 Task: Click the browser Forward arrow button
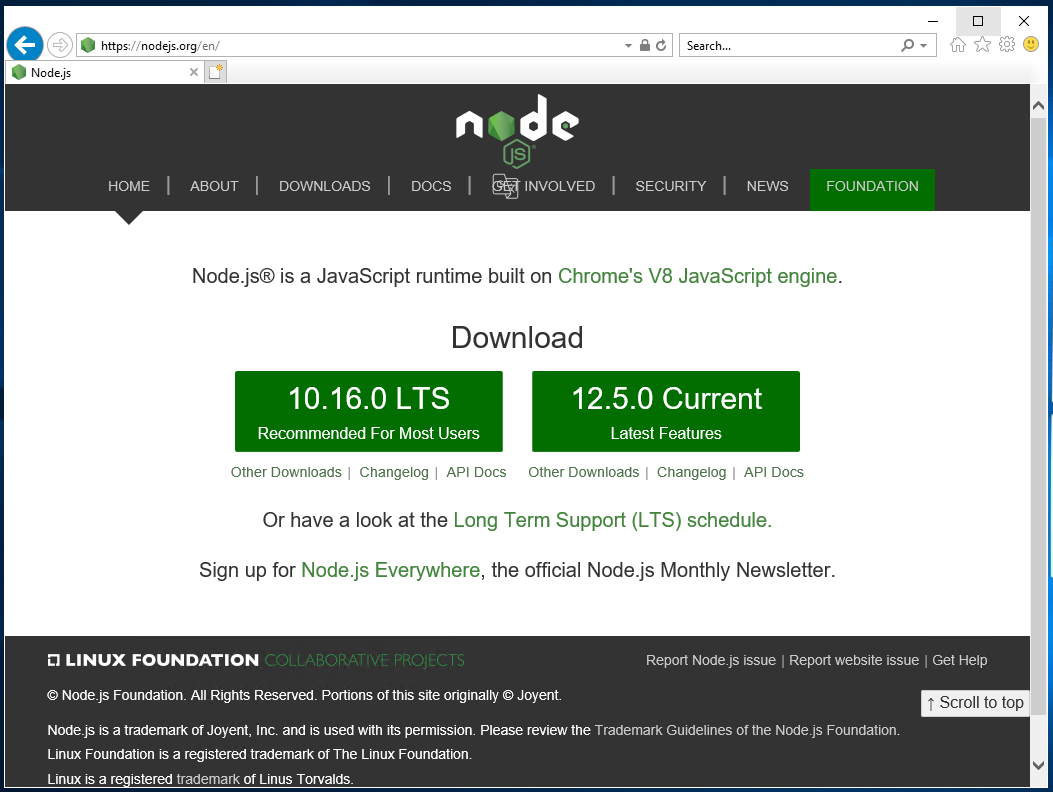tap(60, 45)
